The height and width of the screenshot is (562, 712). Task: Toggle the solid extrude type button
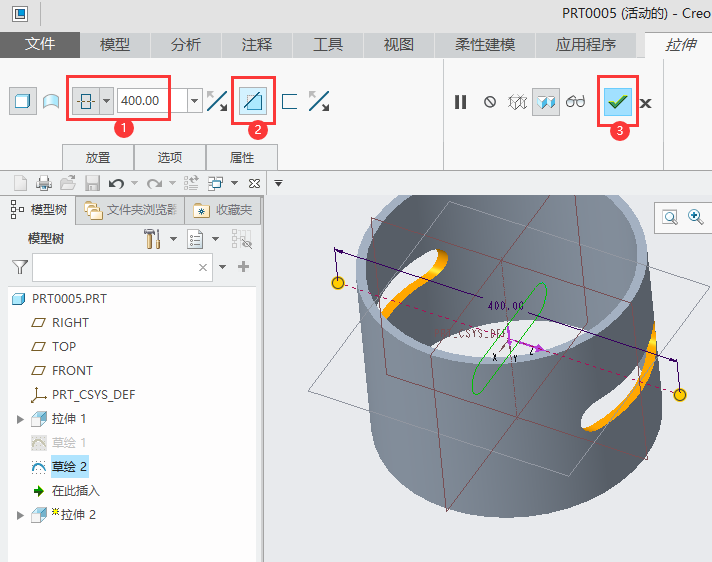21,101
